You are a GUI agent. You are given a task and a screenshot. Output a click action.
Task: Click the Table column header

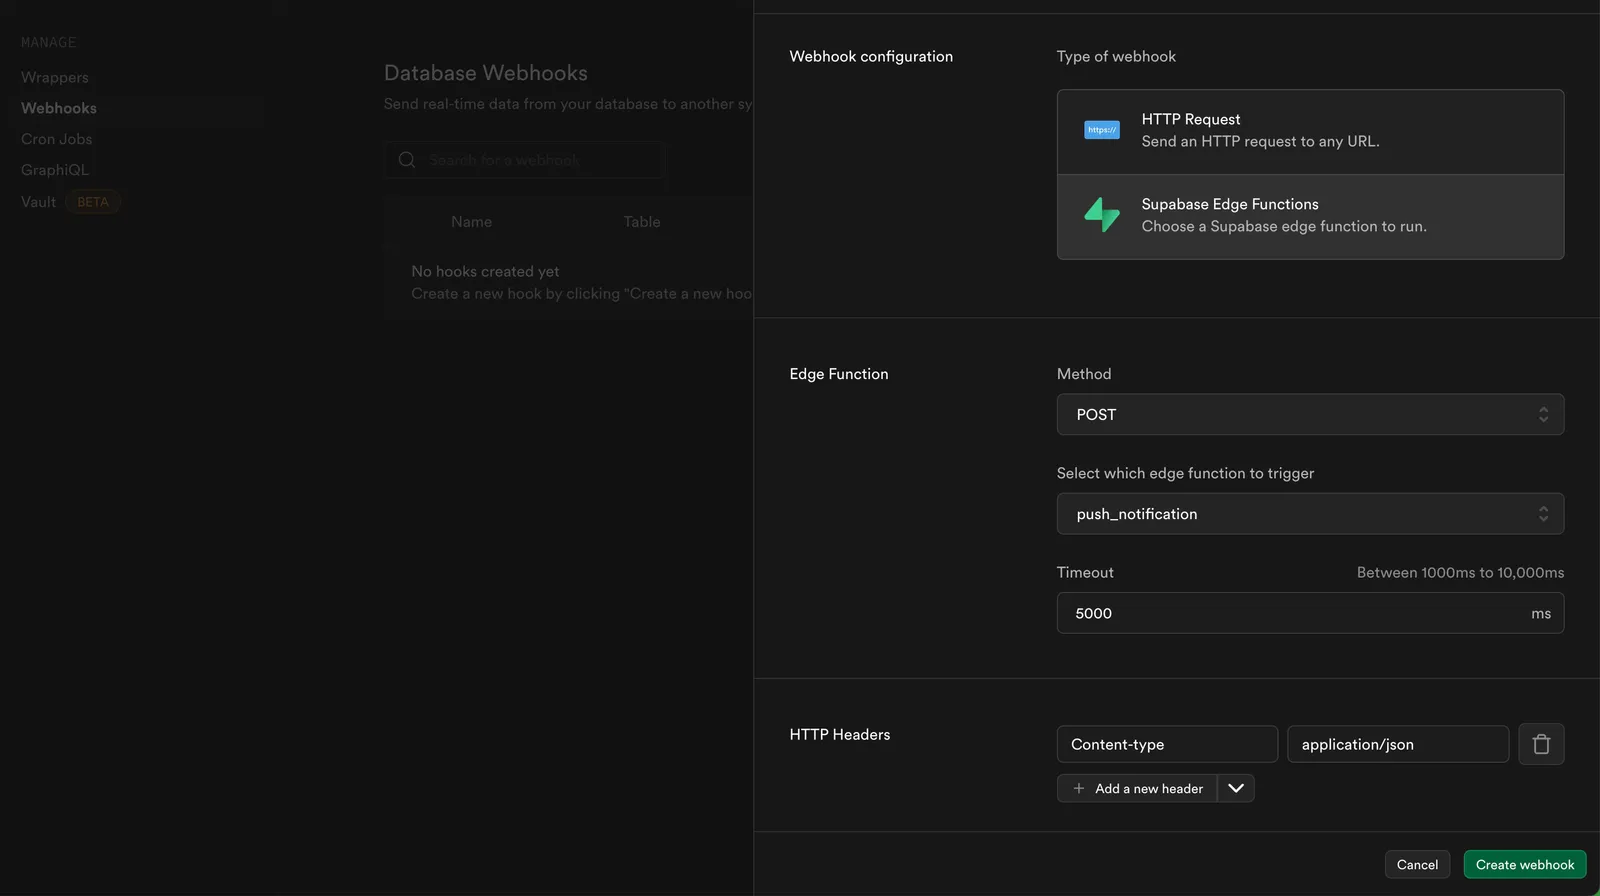tap(642, 222)
